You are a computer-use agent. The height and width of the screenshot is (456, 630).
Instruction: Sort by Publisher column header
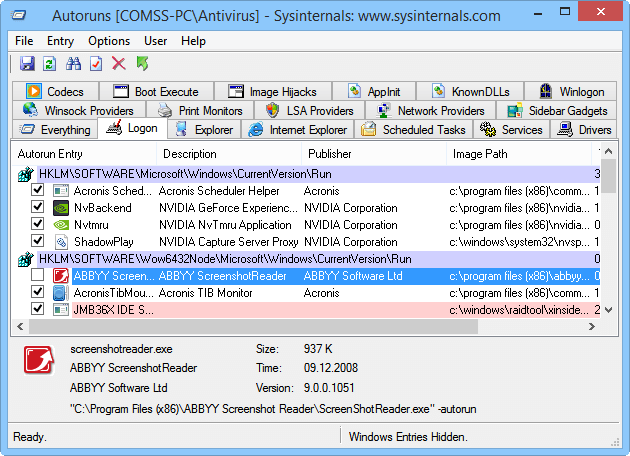click(x=374, y=154)
